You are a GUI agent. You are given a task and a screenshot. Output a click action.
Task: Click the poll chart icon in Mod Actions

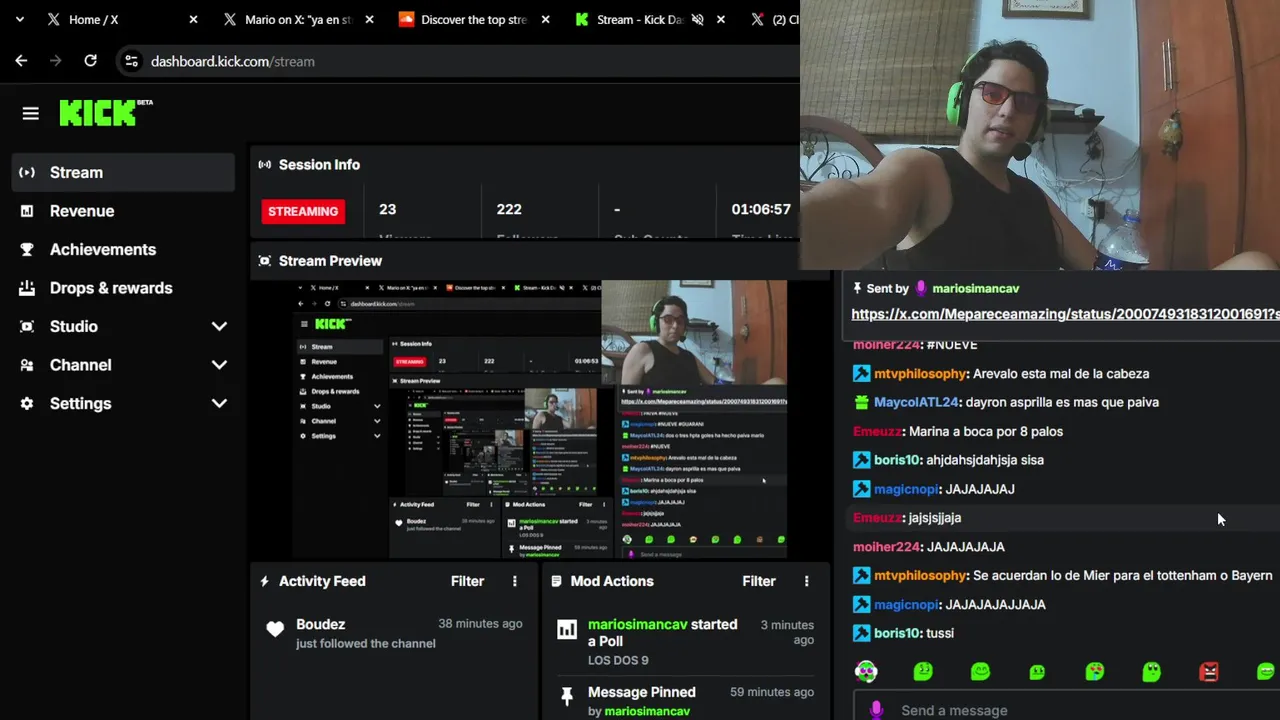(x=567, y=630)
